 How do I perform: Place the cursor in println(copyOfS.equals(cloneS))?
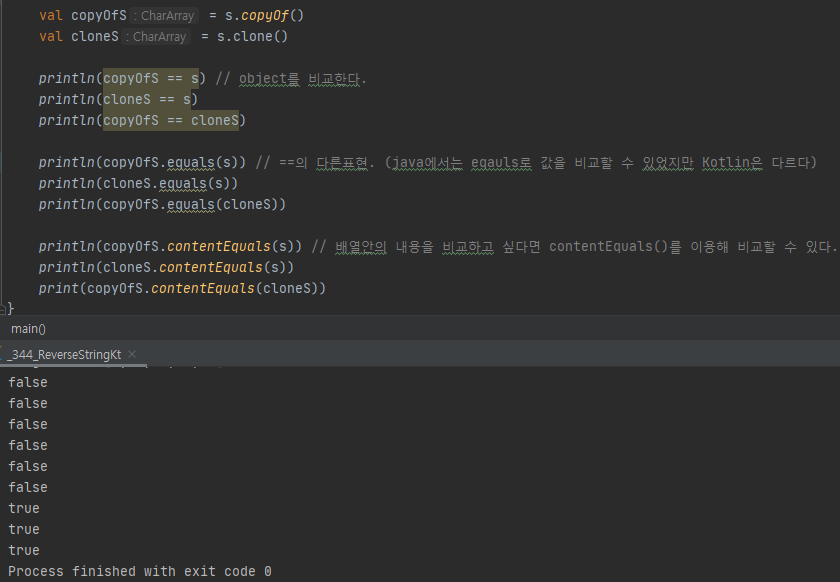(x=162, y=204)
